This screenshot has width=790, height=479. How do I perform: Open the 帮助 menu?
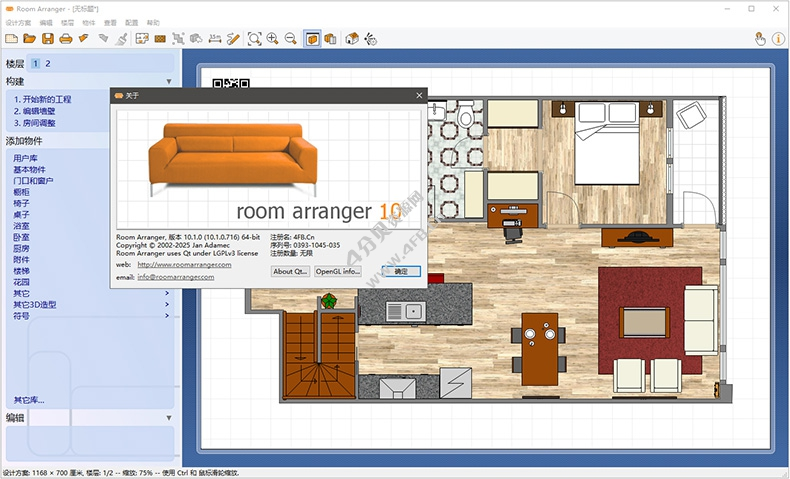click(x=153, y=21)
